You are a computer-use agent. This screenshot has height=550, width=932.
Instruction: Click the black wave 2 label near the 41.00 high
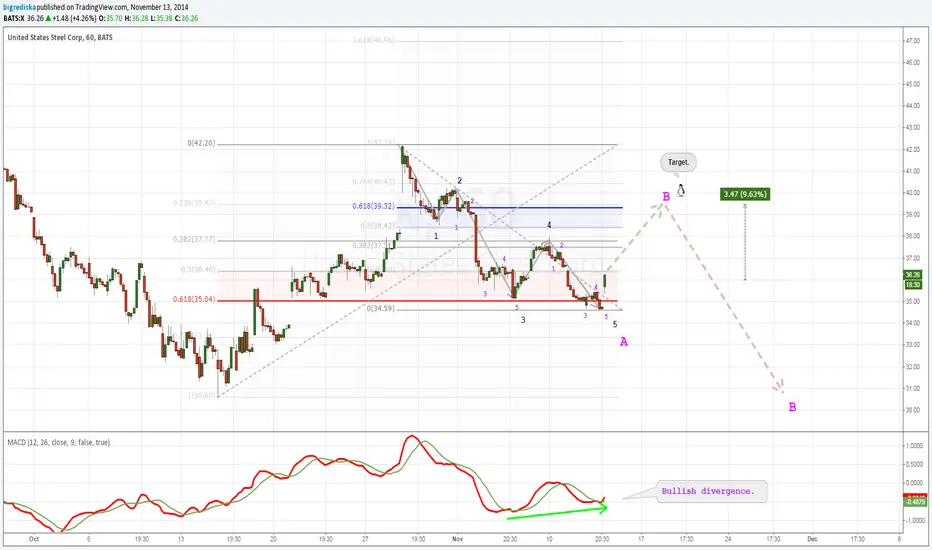tap(459, 181)
